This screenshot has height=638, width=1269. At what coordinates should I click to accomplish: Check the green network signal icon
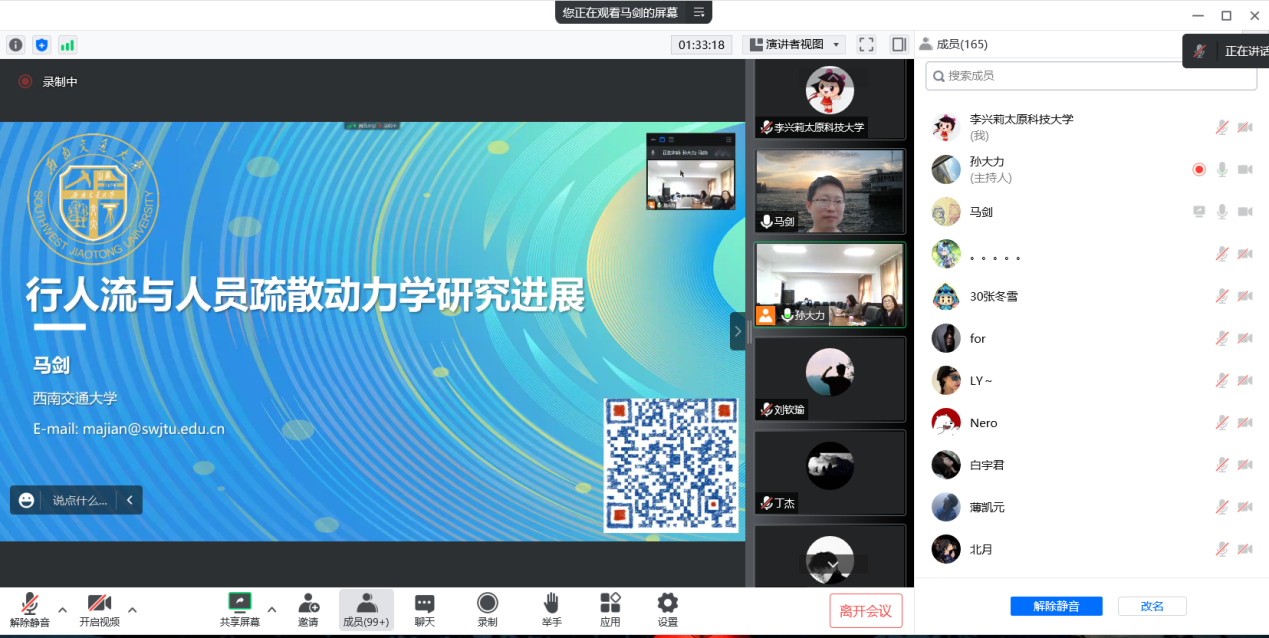(67, 45)
